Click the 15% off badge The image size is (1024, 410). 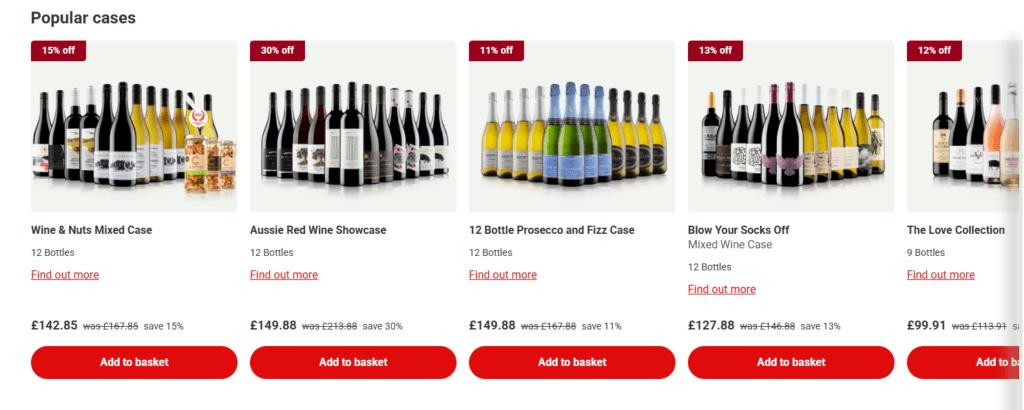tap(58, 50)
